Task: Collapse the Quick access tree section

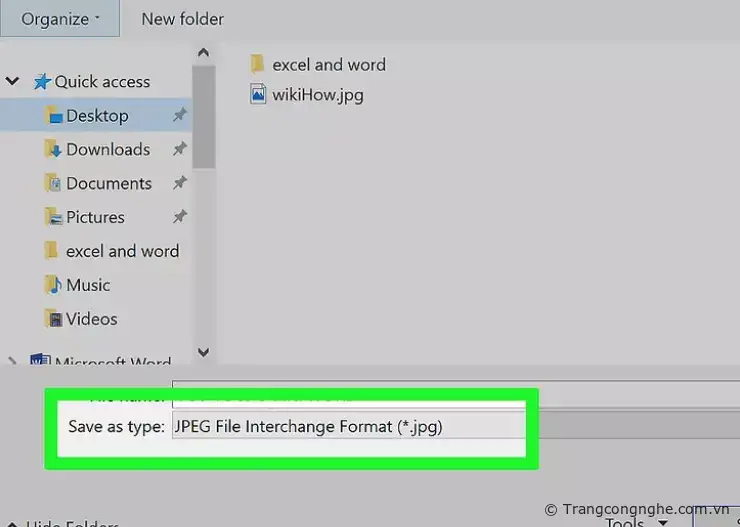Action: (x=13, y=82)
